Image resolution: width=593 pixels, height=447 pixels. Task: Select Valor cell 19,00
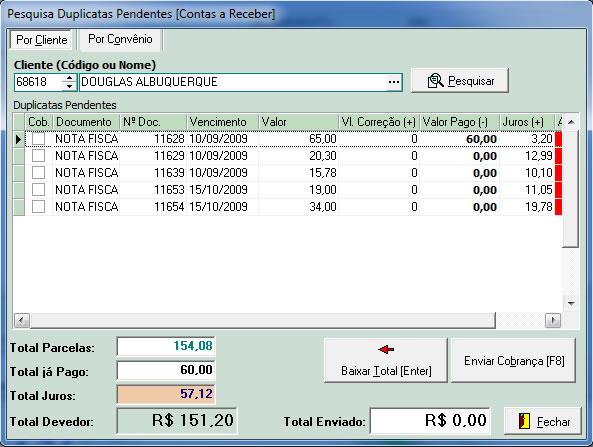click(x=298, y=190)
